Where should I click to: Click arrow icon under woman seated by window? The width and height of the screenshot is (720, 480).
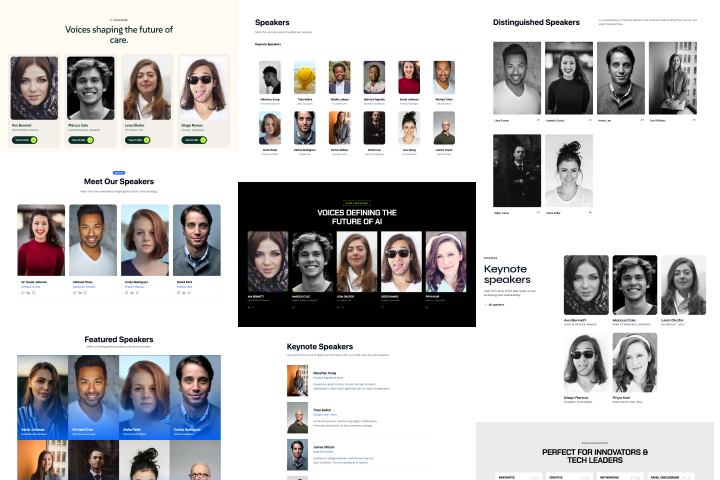(x=693, y=120)
